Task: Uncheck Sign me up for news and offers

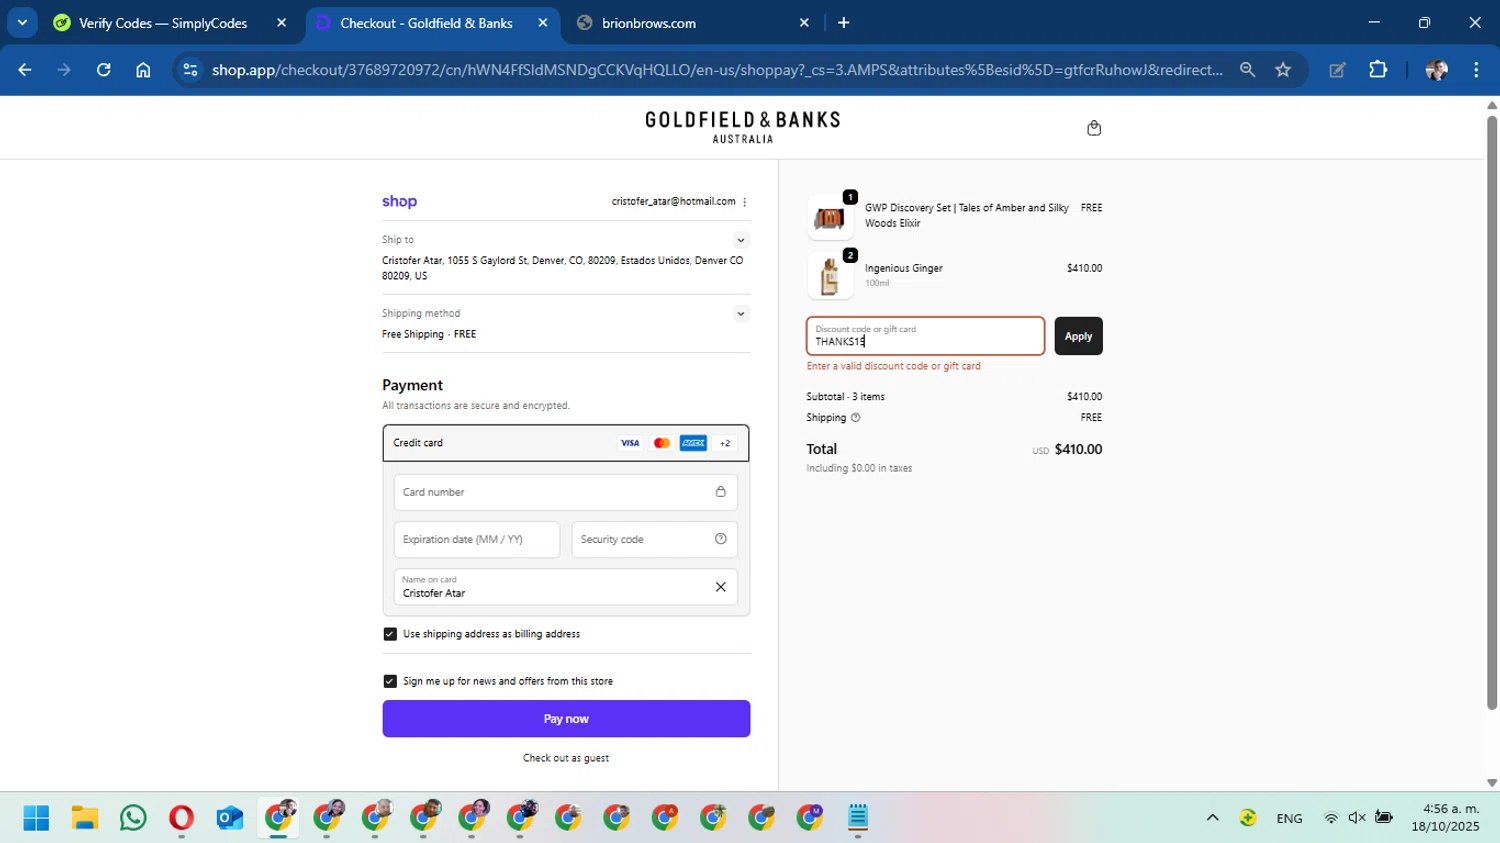Action: (390, 681)
